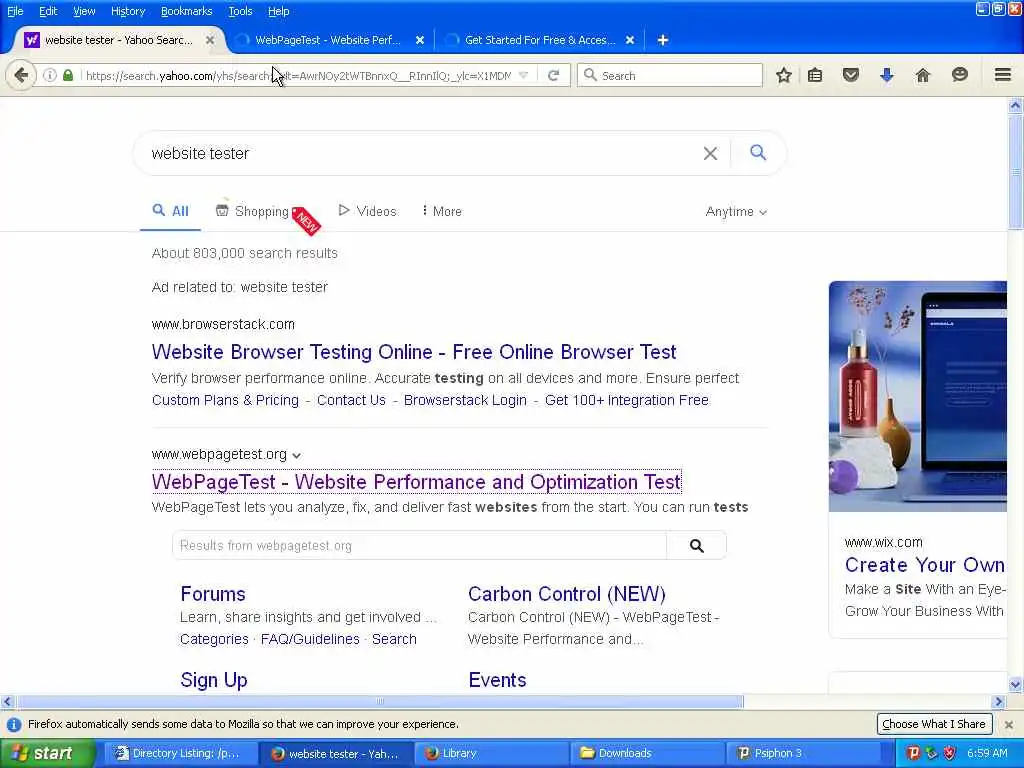Clear the Yahoo search query with X
This screenshot has width=1024, height=768.
coord(710,153)
